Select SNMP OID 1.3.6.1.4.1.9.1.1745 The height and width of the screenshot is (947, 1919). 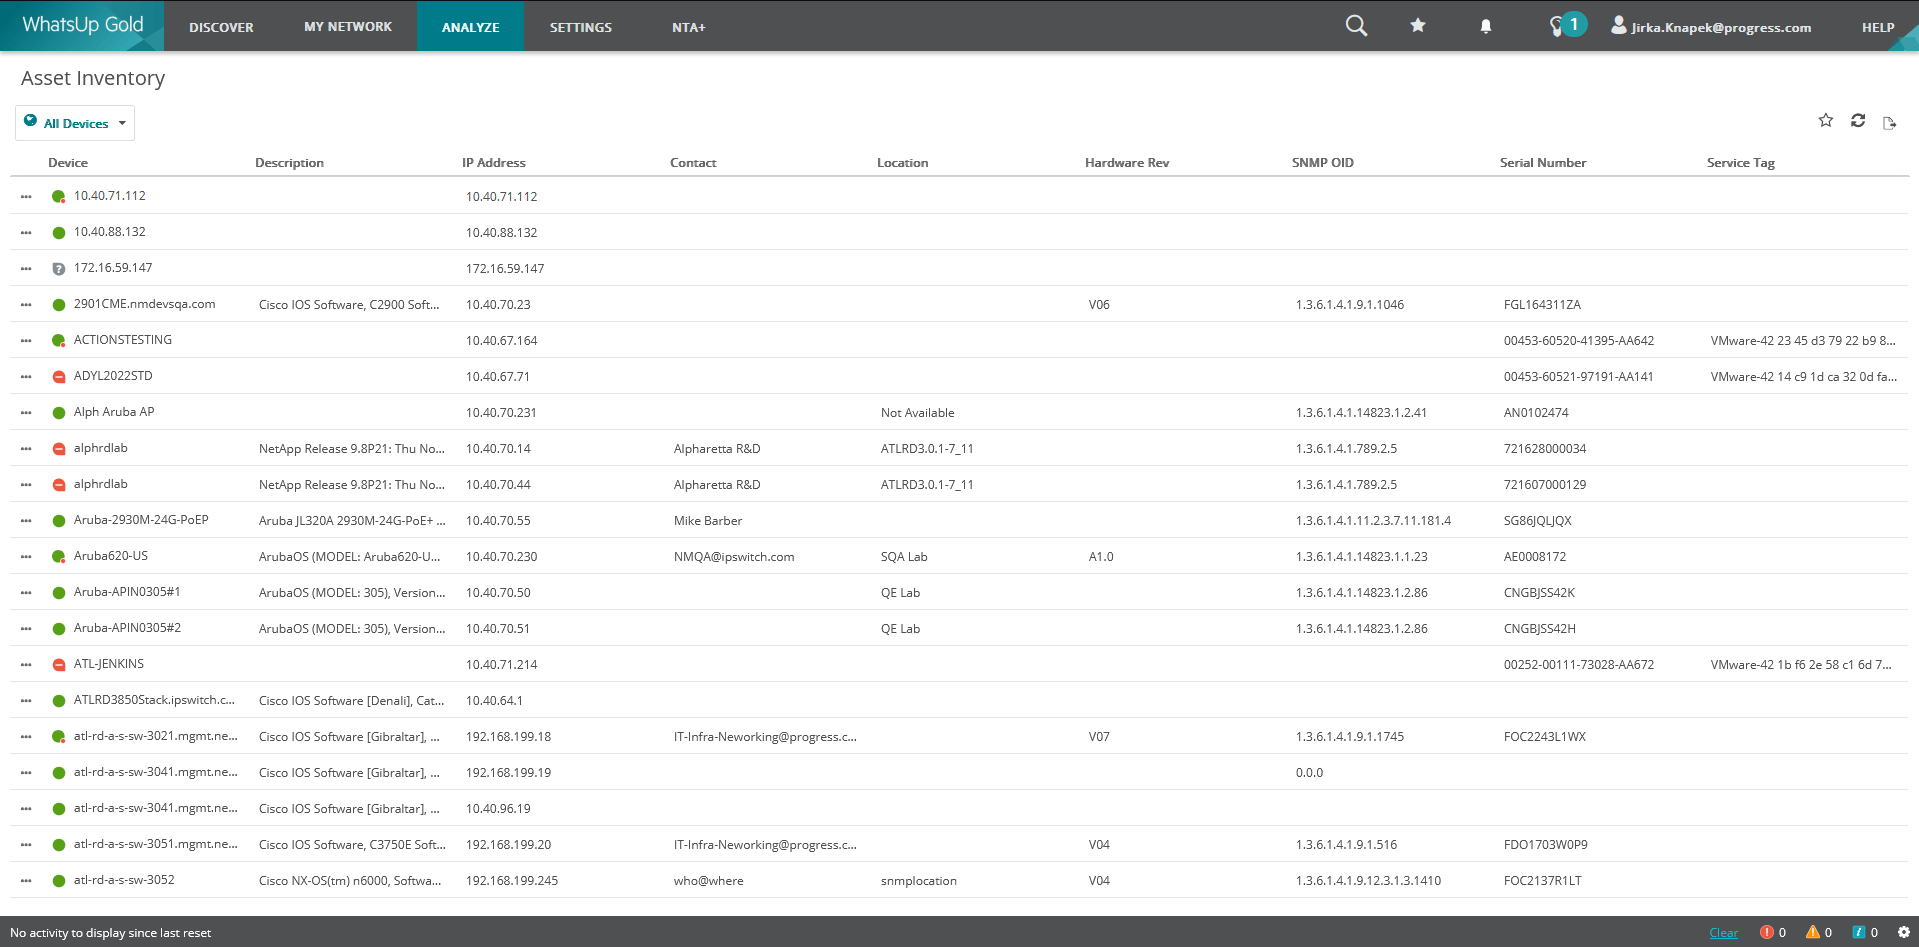click(x=1350, y=737)
